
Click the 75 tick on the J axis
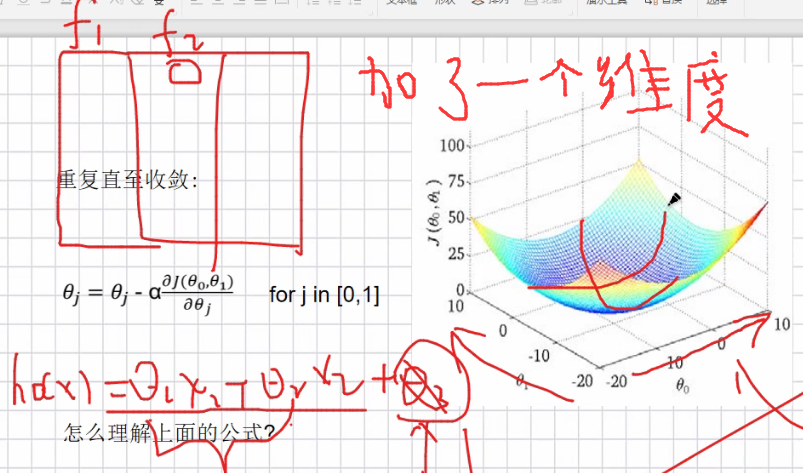pos(456,181)
